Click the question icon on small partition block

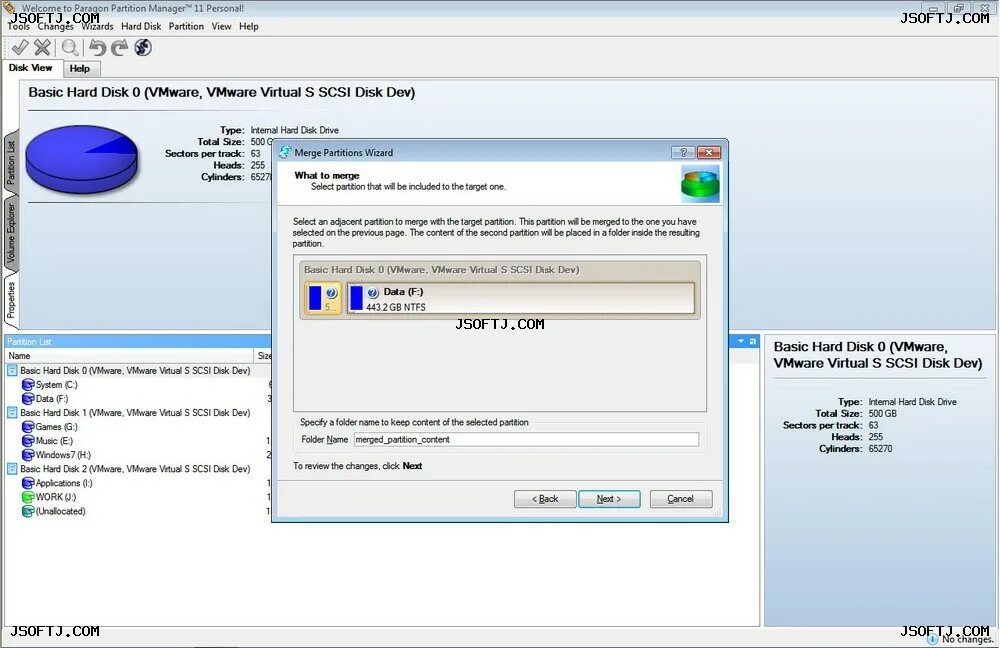(332, 293)
